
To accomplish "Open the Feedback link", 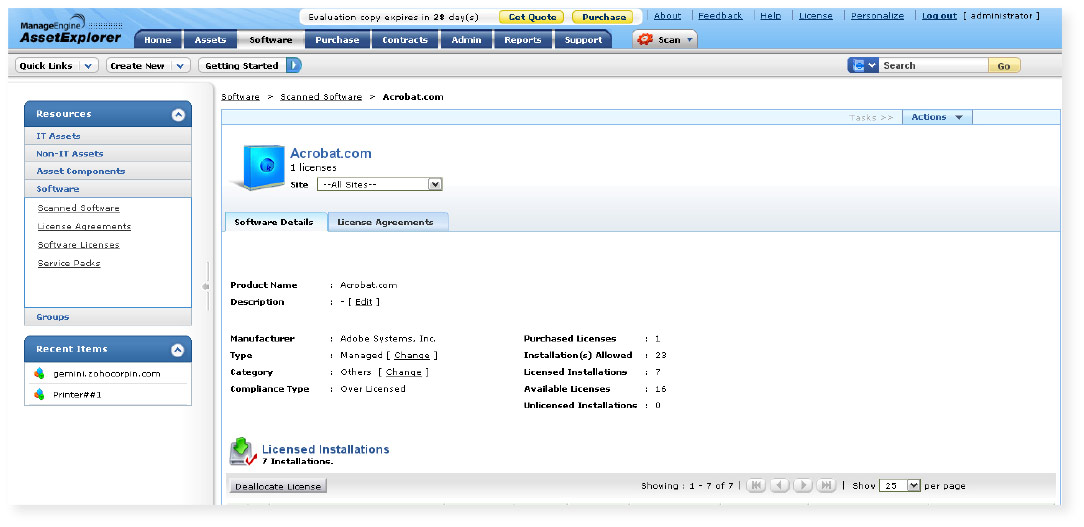I will pos(720,16).
